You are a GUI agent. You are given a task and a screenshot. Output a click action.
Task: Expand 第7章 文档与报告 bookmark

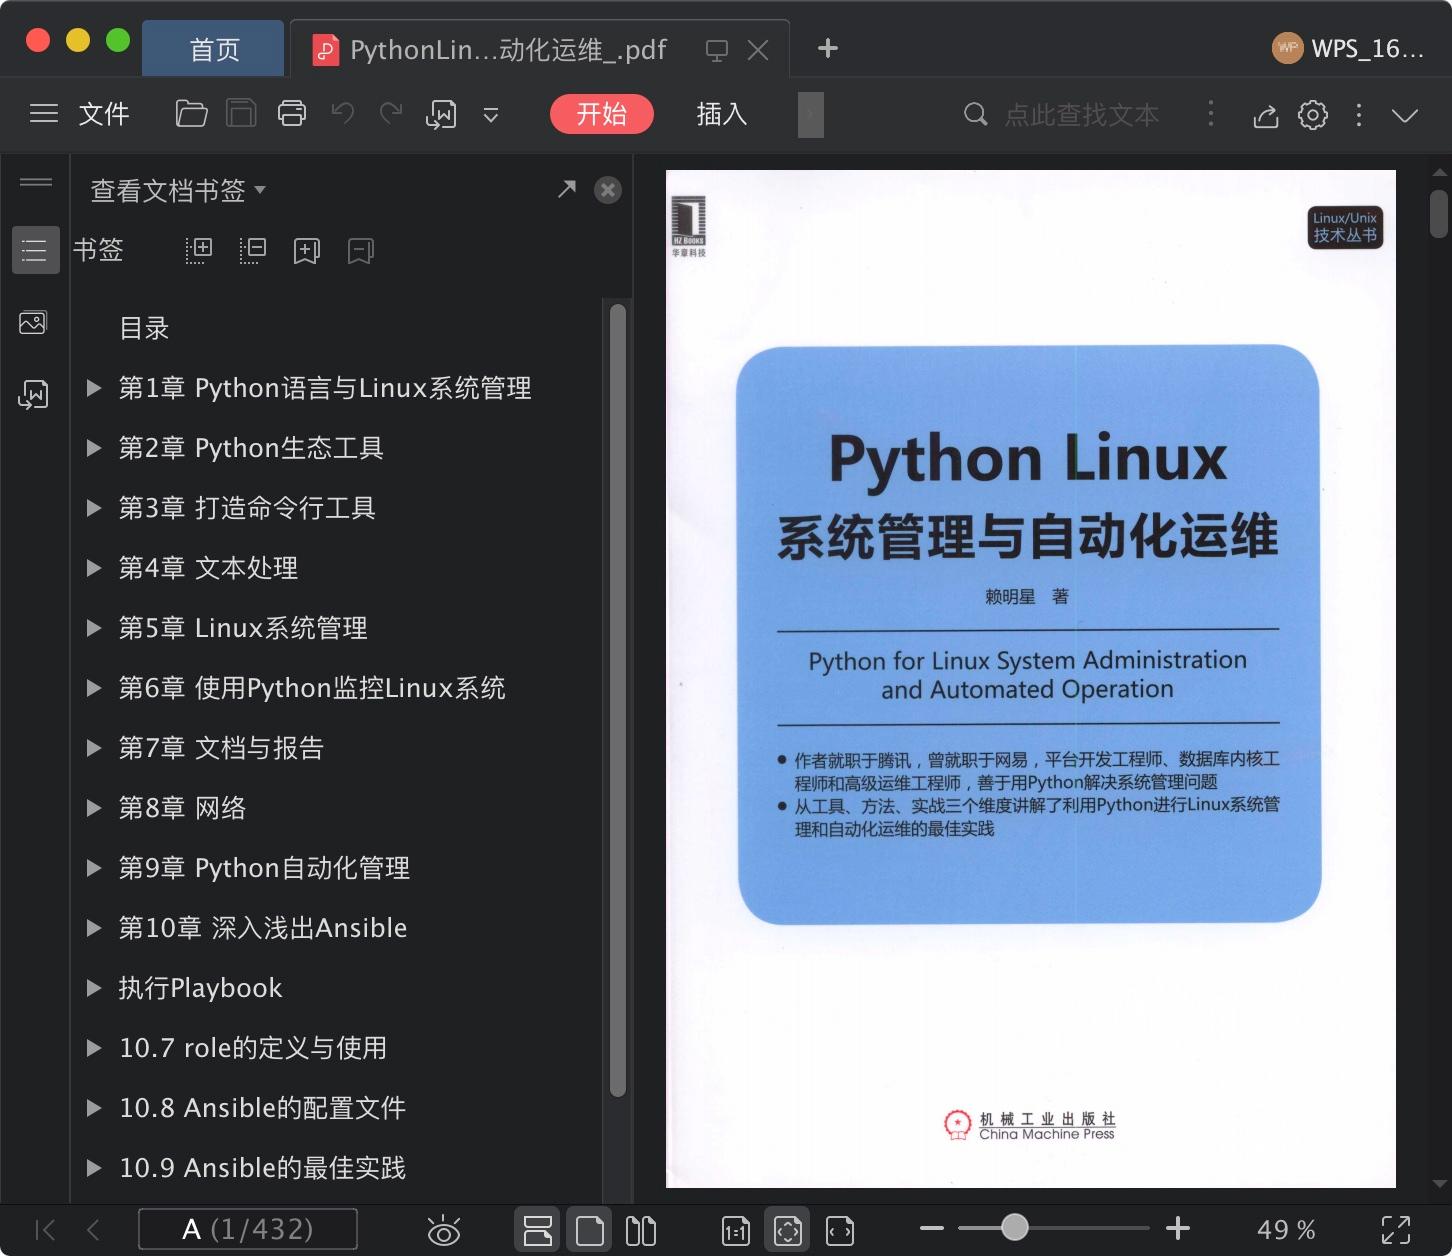pyautogui.click(x=94, y=748)
